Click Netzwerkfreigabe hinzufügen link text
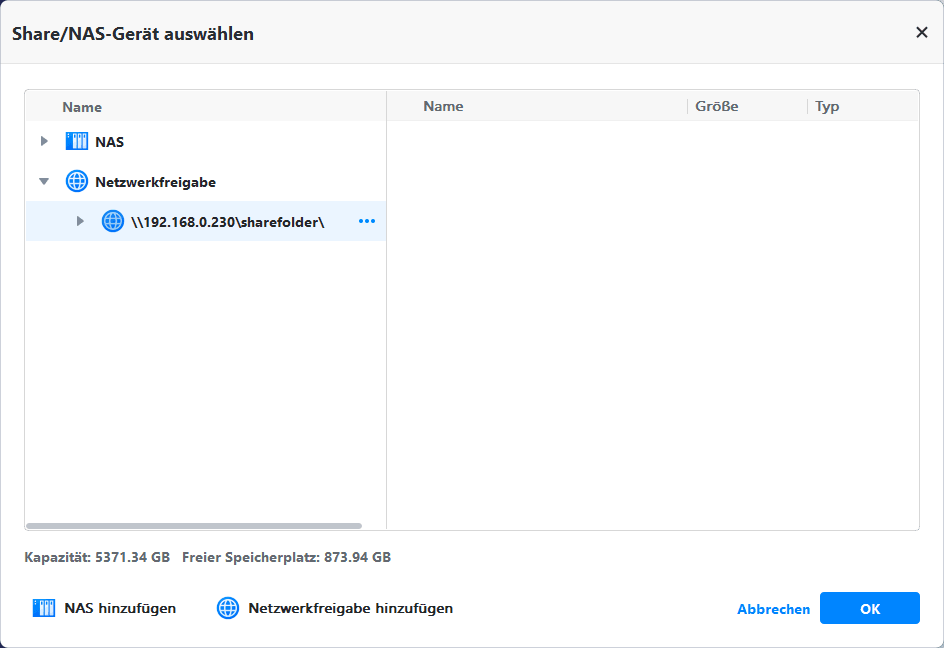944x648 pixels. 350,608
